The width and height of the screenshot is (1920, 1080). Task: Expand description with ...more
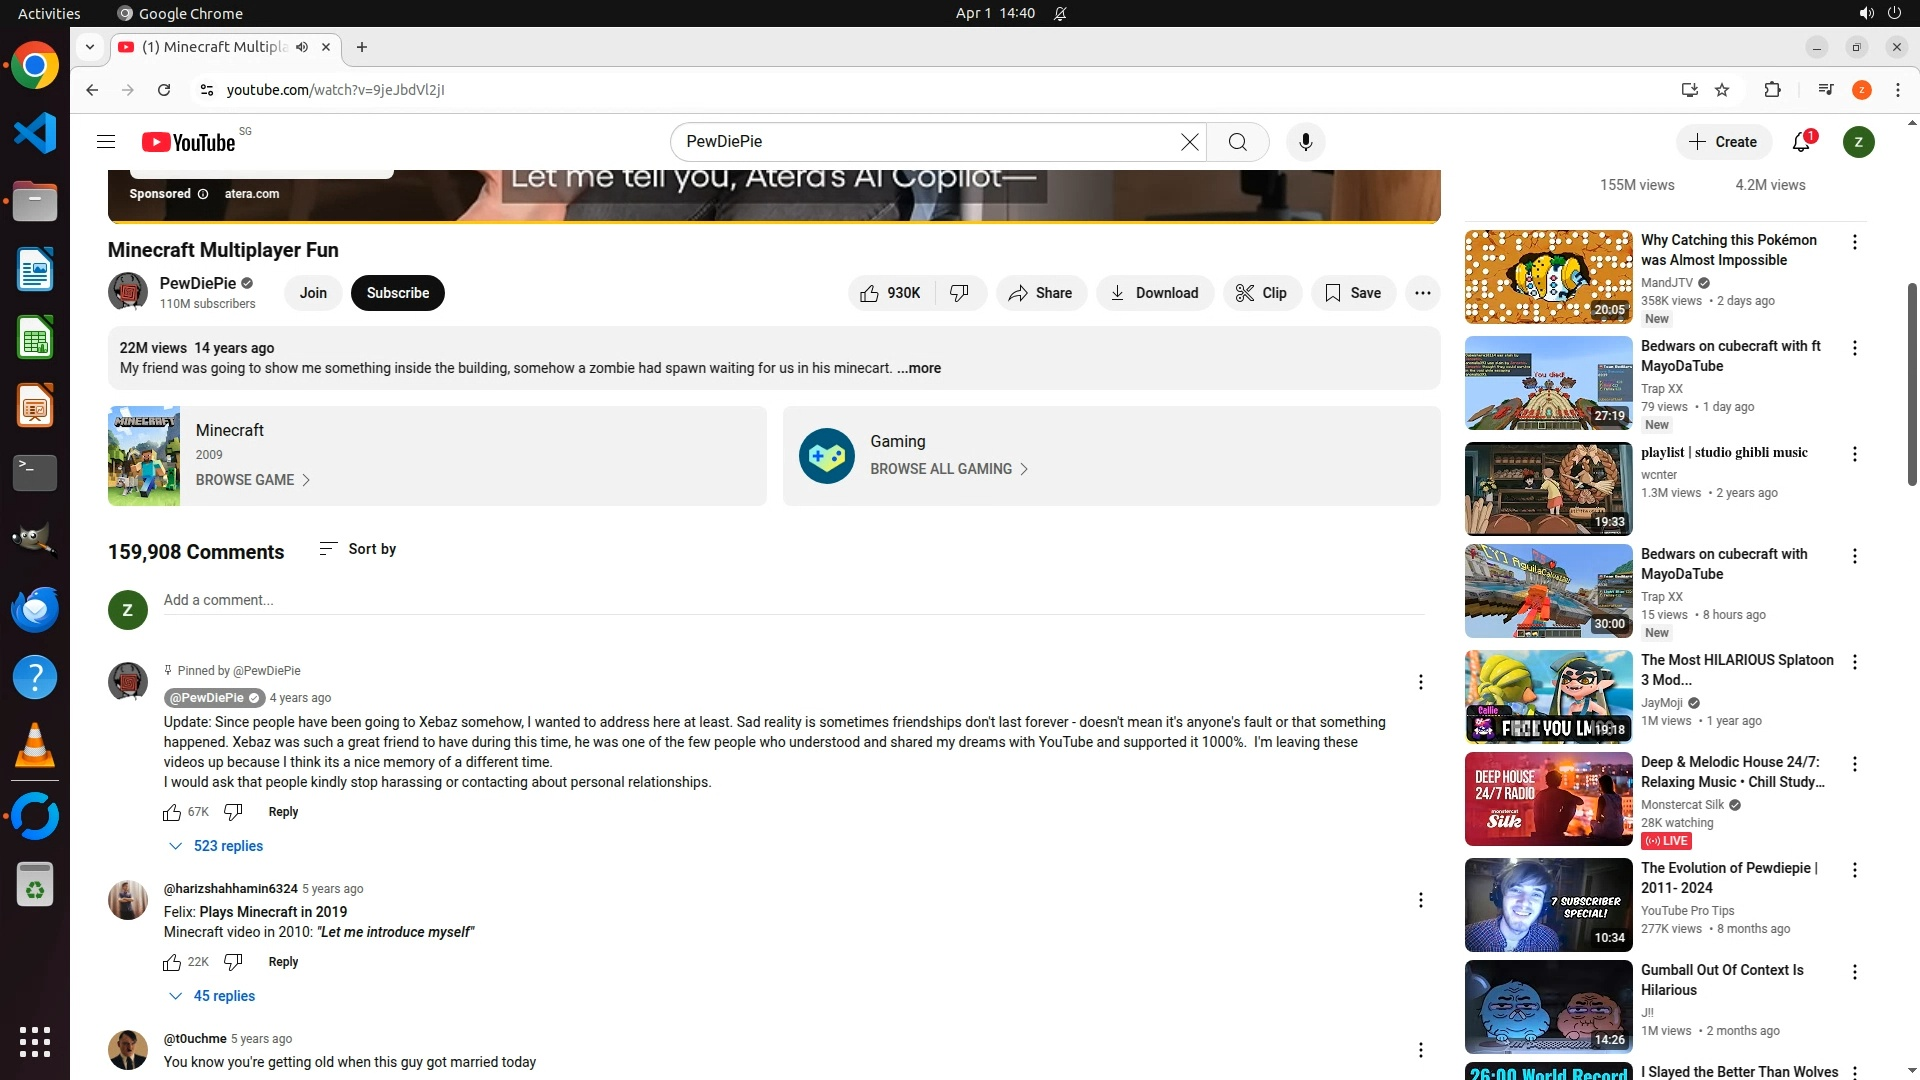pos(918,368)
